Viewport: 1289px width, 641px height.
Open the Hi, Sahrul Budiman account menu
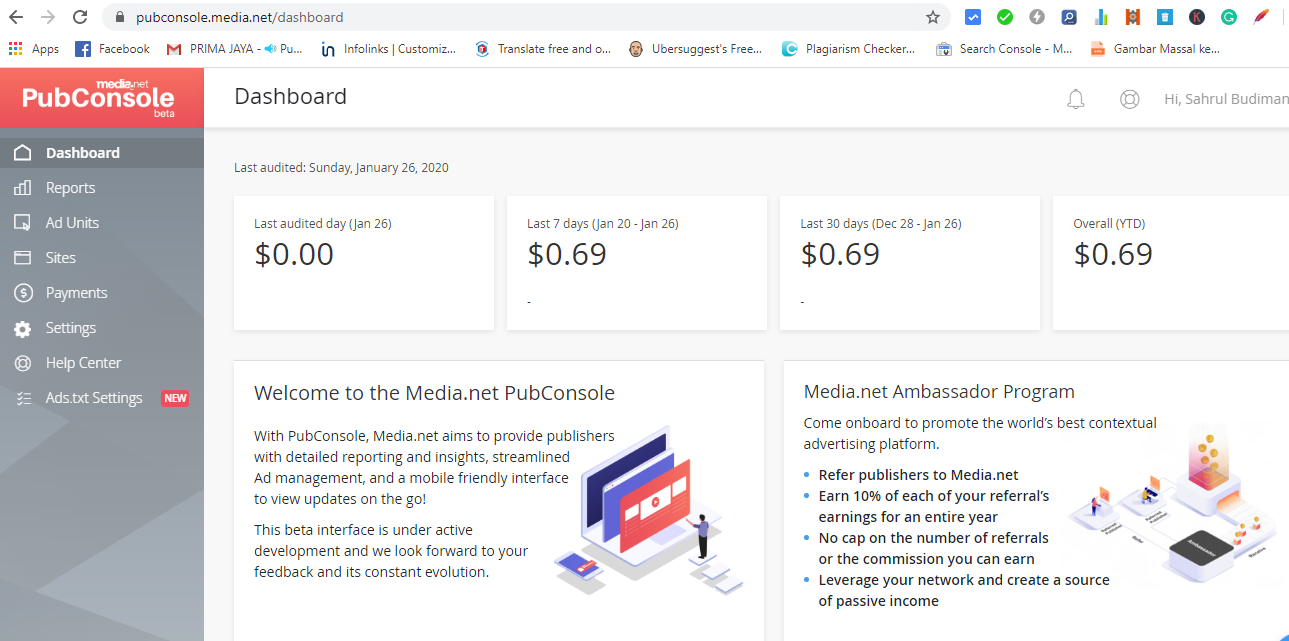[1226, 99]
